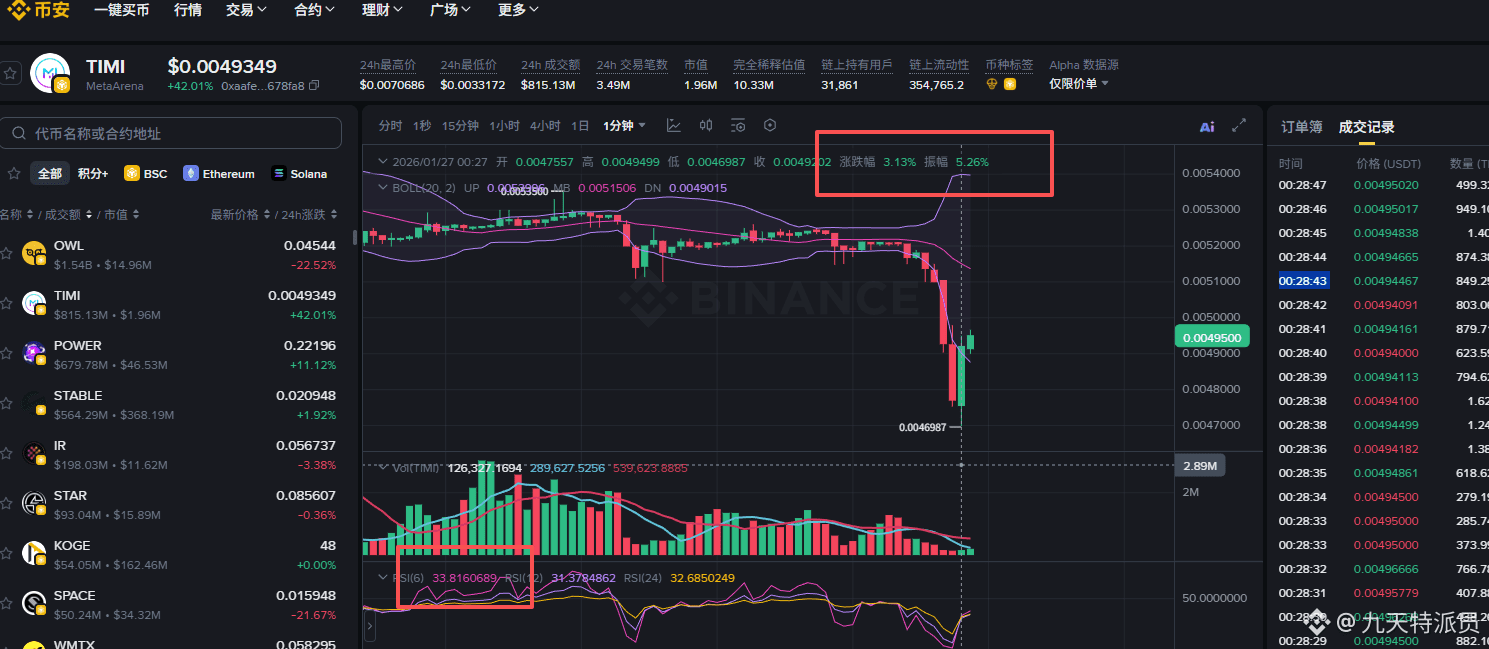Open the KOGE token row at price 48
The width and height of the screenshot is (1489, 649).
pyautogui.click(x=172, y=555)
